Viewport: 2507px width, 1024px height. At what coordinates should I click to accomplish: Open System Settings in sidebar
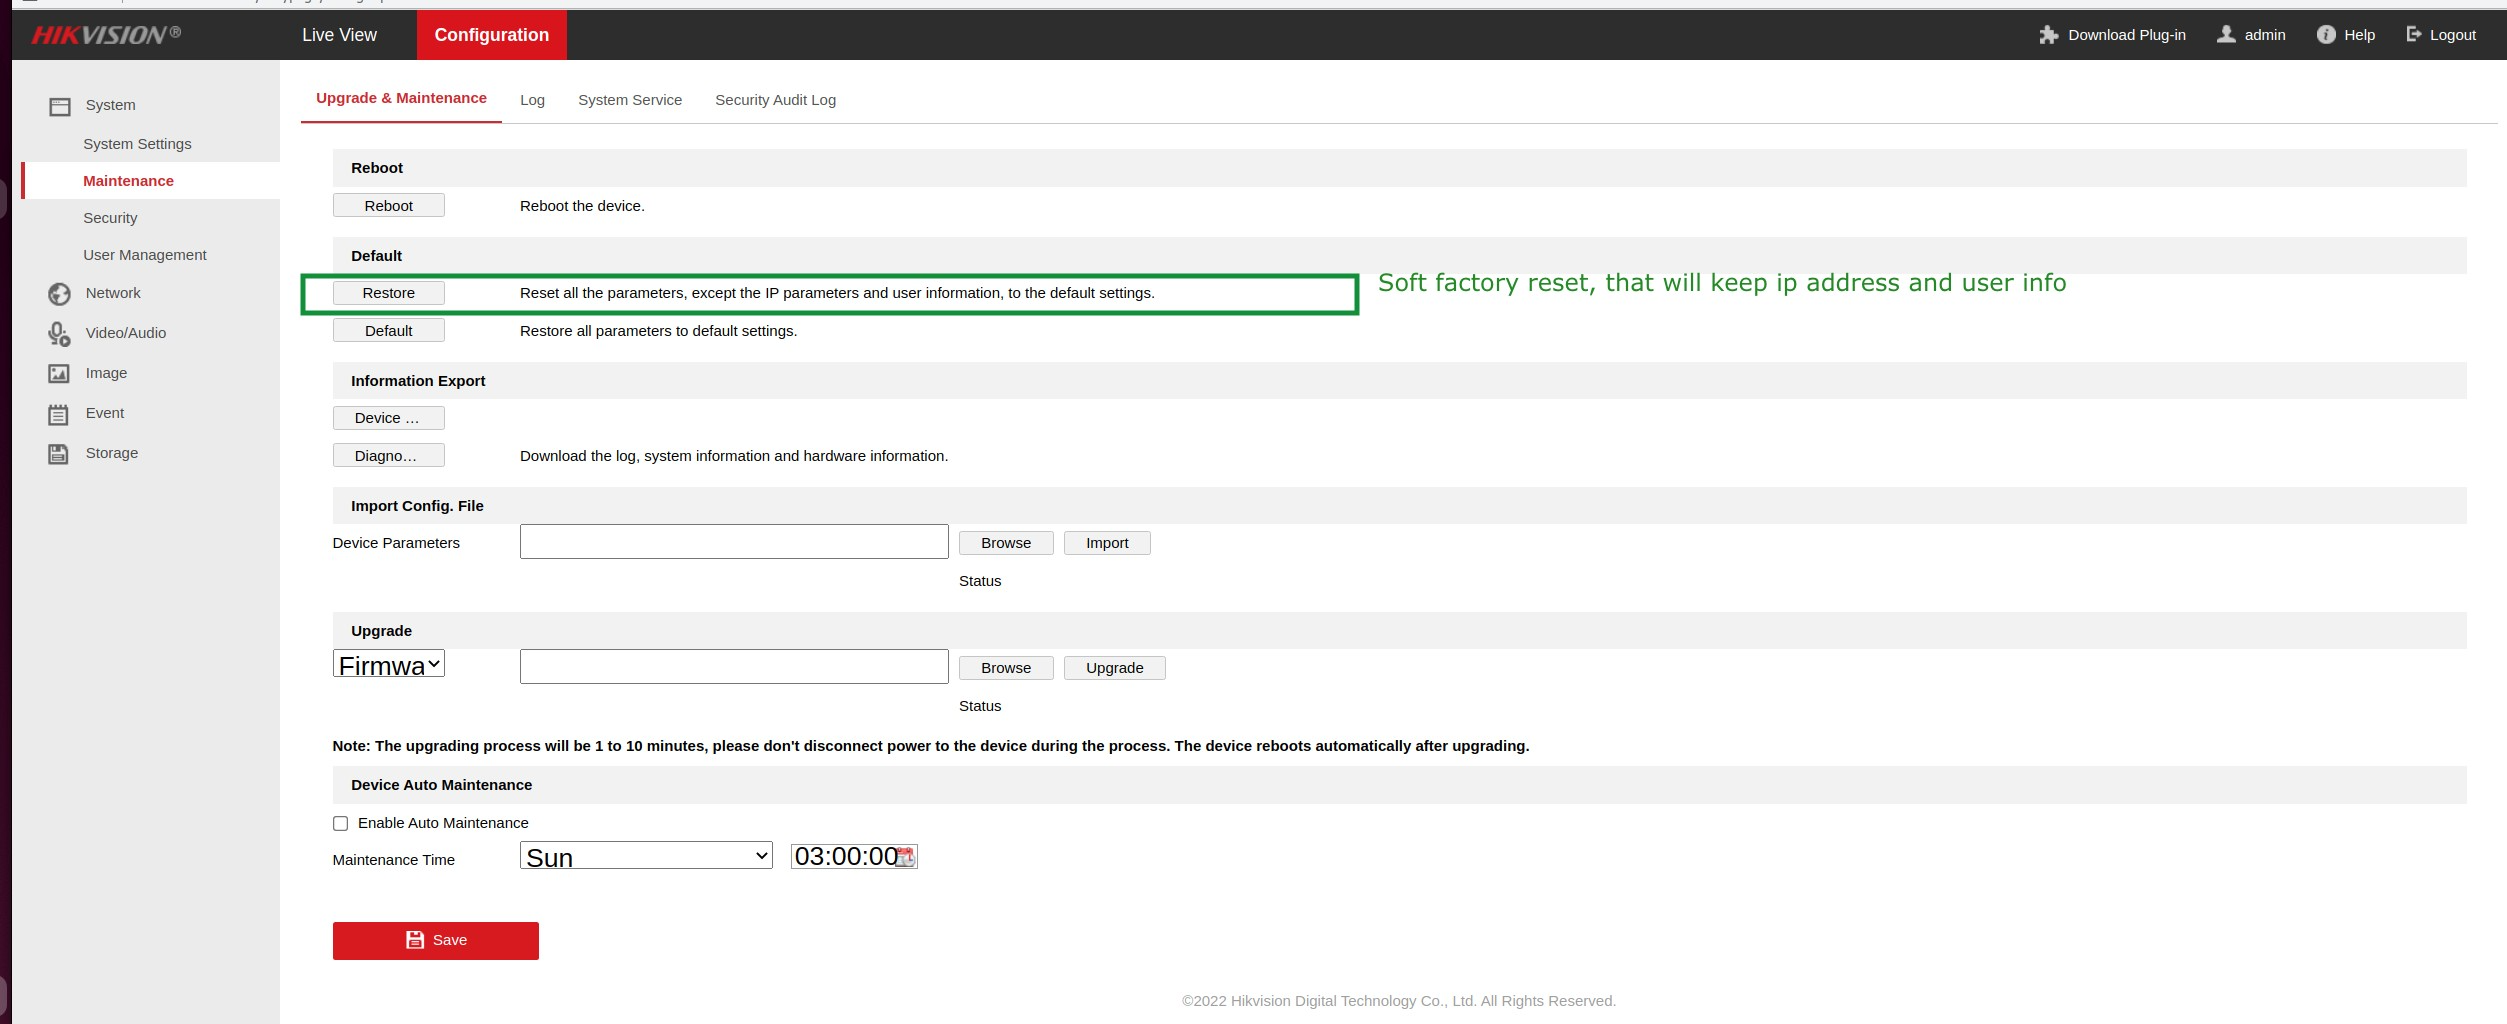tap(137, 144)
